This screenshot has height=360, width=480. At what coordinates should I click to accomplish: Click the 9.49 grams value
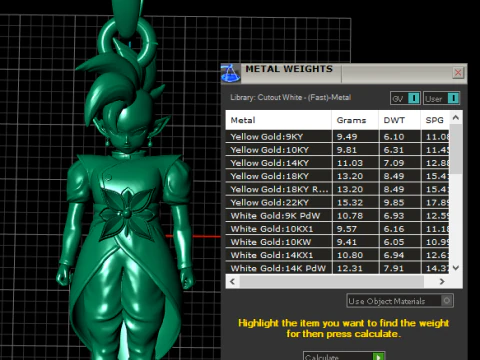[347, 137]
